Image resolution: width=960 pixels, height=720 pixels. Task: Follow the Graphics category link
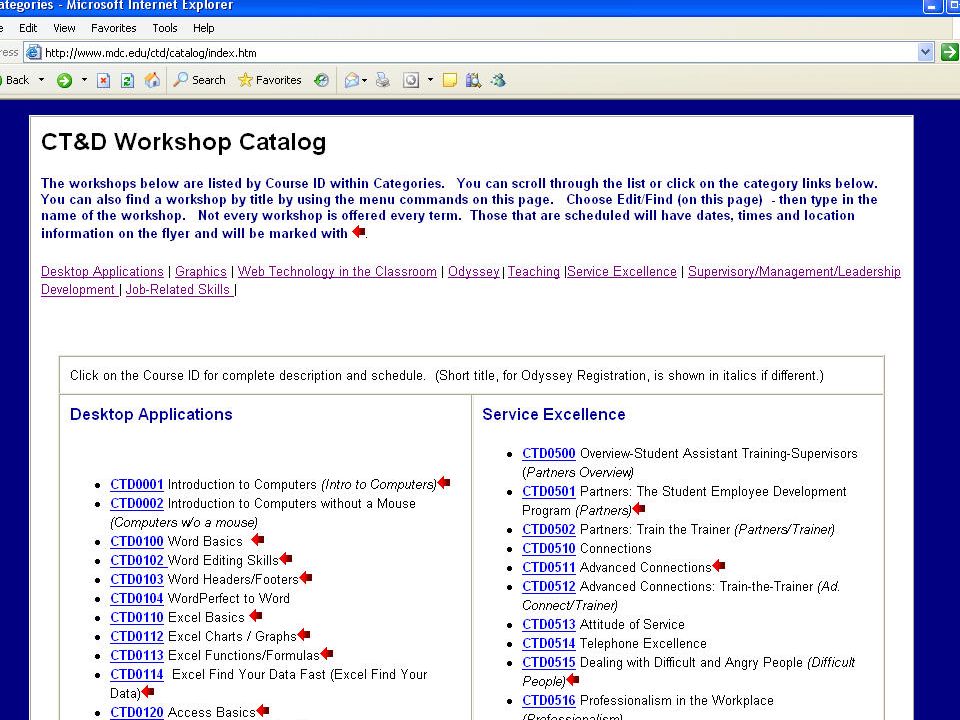(201, 271)
